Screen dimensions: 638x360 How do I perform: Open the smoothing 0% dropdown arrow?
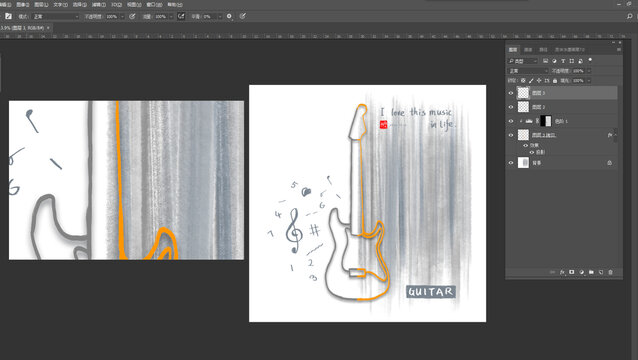[220, 16]
